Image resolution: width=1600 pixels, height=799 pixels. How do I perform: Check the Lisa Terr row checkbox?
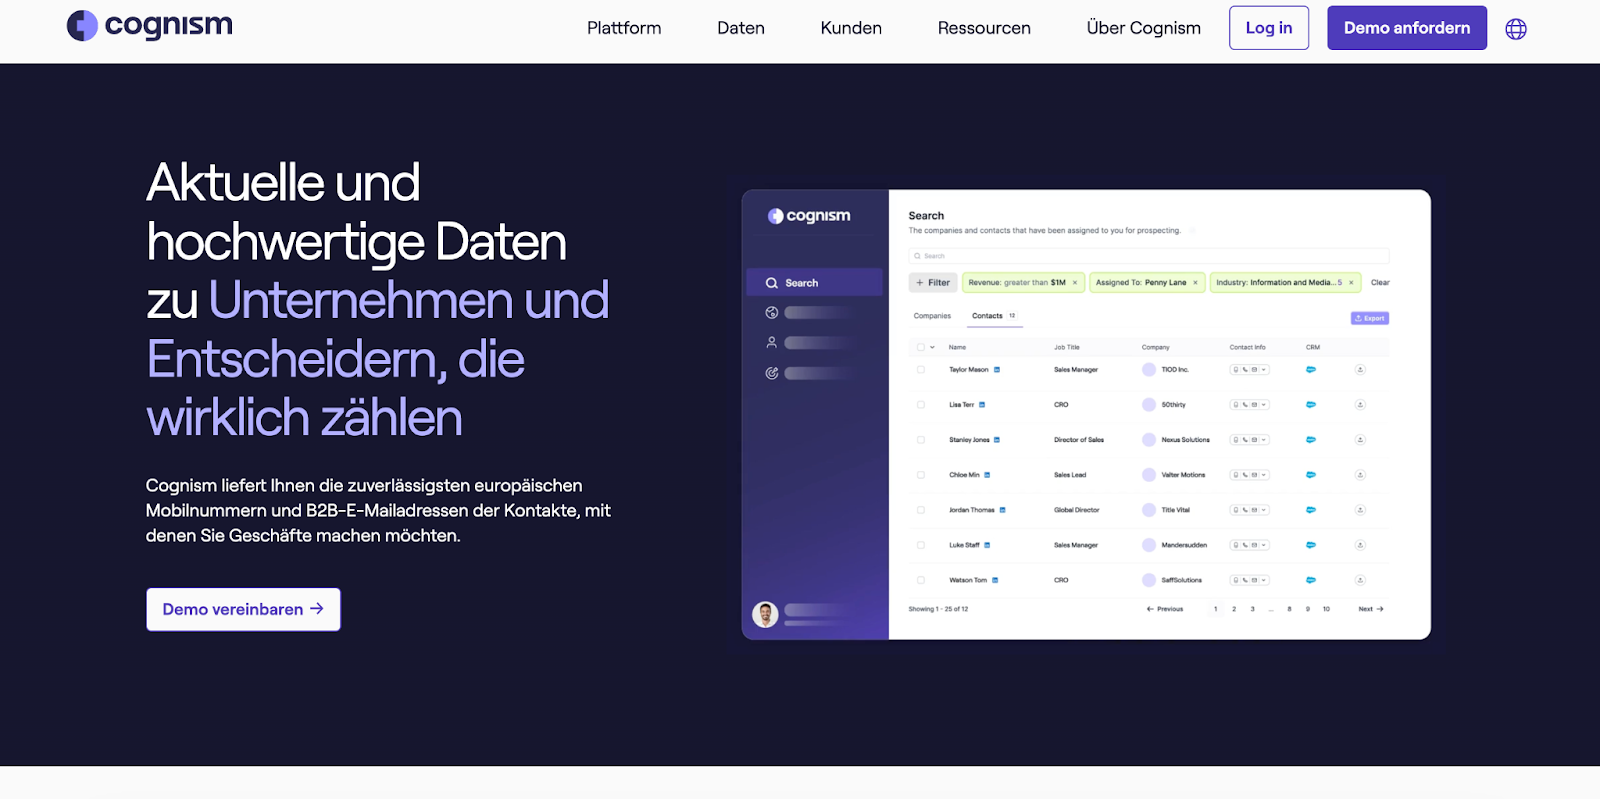tap(921, 405)
